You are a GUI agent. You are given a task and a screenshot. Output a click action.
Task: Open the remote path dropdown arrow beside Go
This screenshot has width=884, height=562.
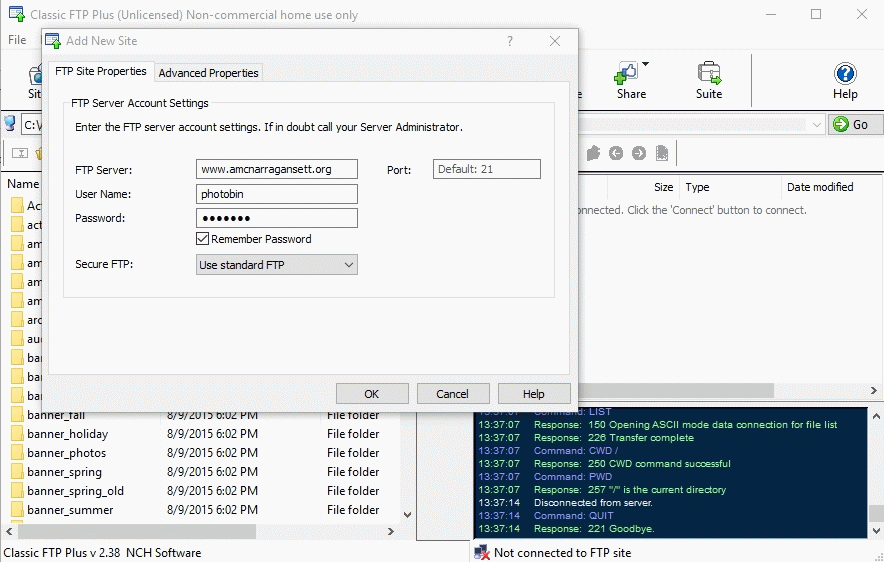[x=817, y=124]
